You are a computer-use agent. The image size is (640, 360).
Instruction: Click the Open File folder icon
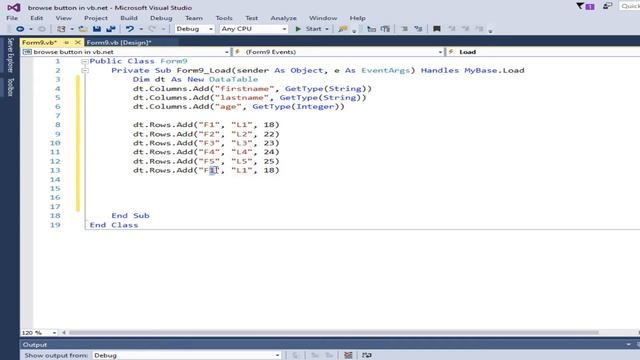(83, 29)
